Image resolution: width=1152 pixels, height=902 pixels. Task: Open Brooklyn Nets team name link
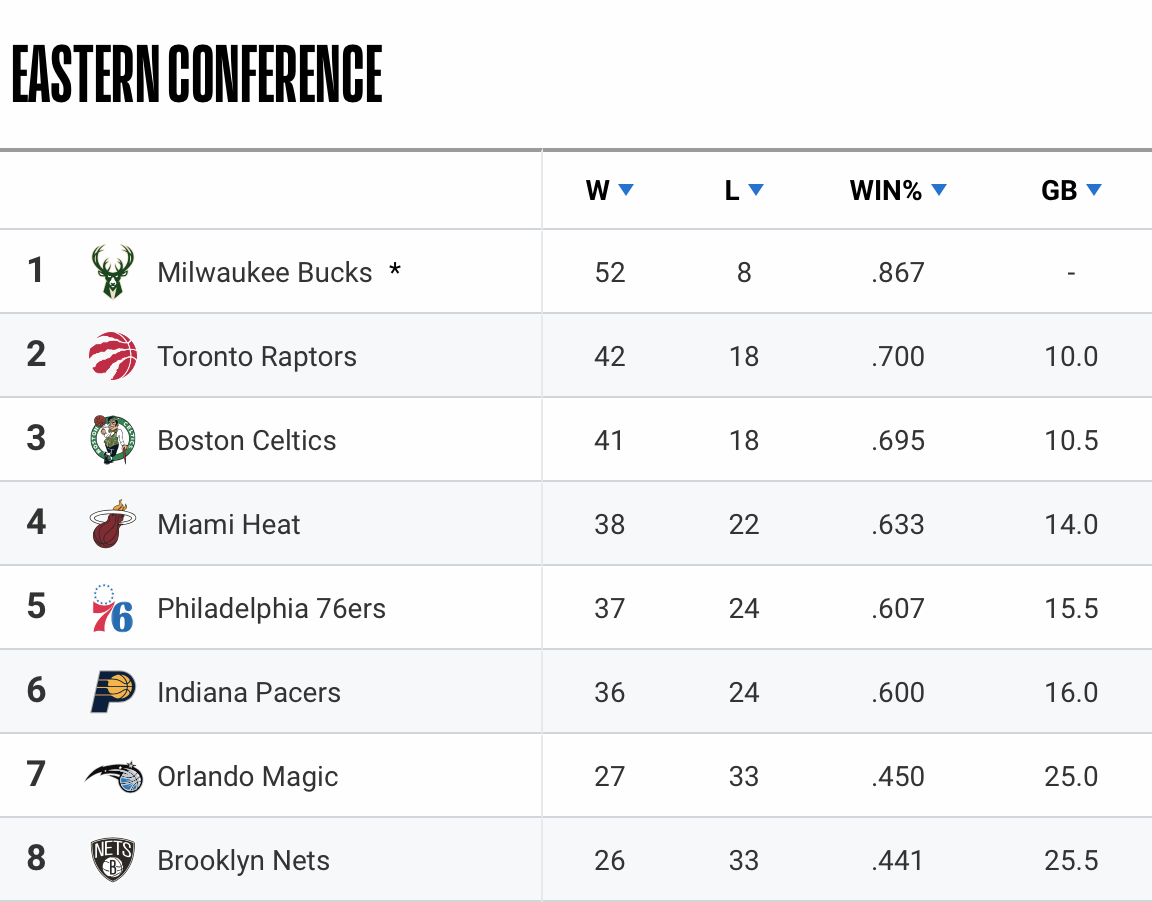(243, 861)
